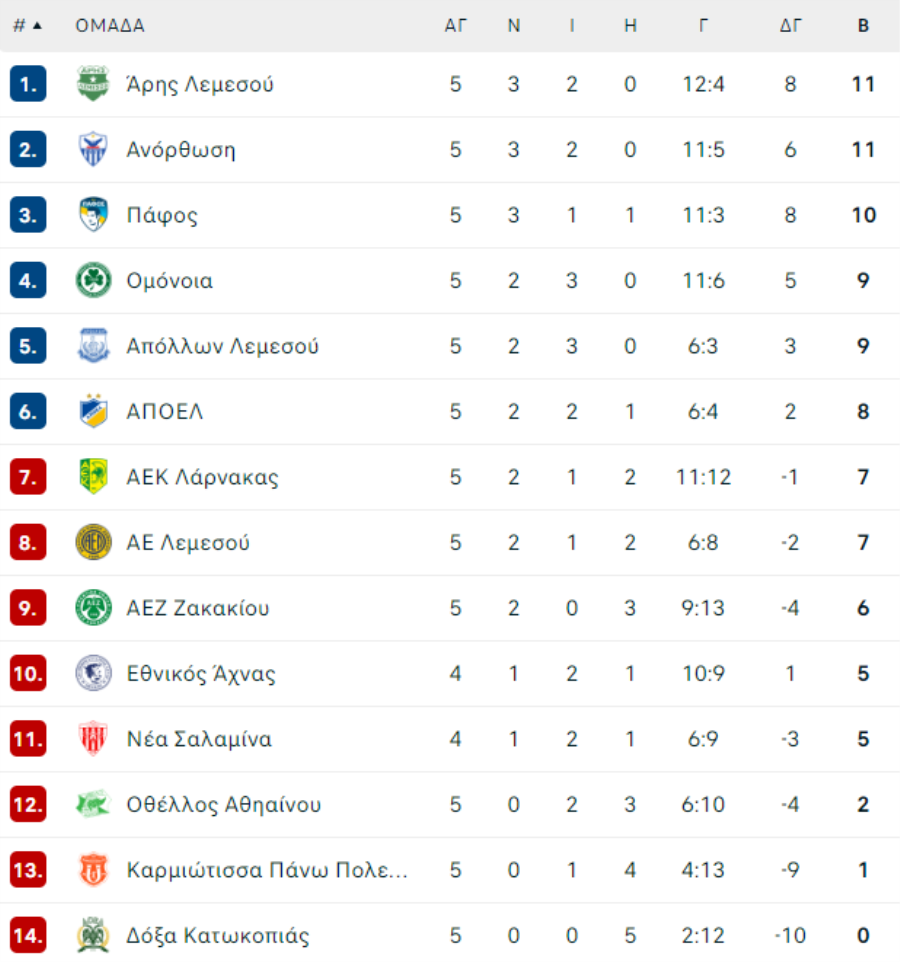Click the Ομόνοια green shamrock logo
Viewport: 900px width, 962px height.
(x=93, y=280)
